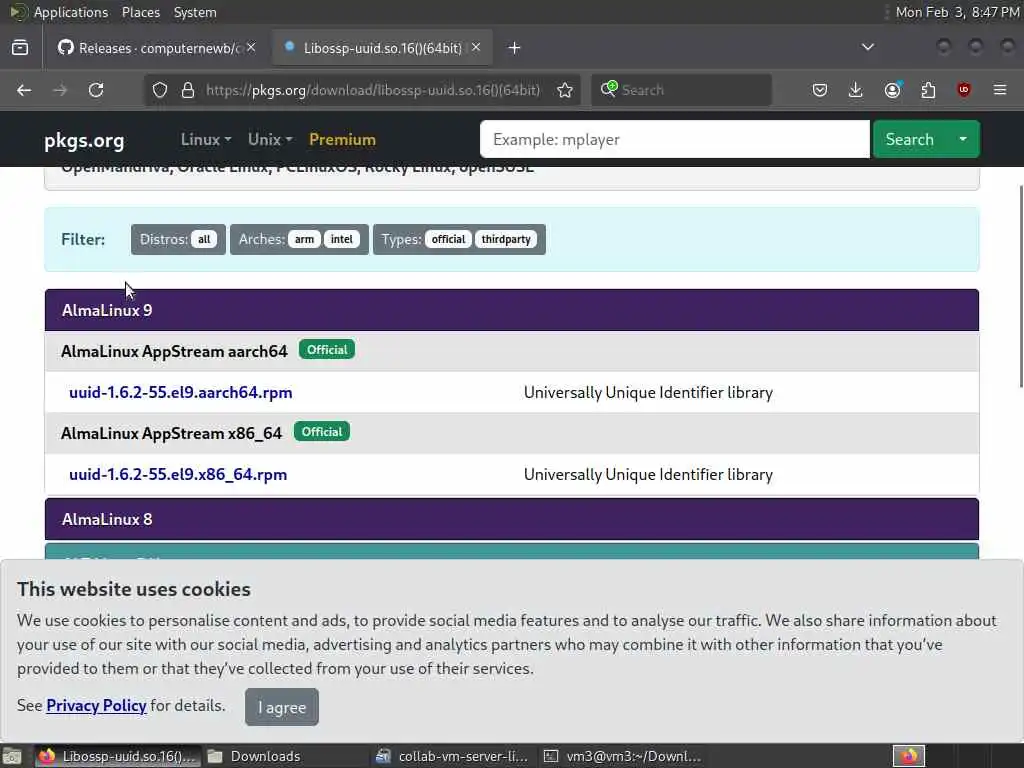The width and height of the screenshot is (1024, 768).
Task: Open the Firefox account icon
Action: [x=892, y=90]
